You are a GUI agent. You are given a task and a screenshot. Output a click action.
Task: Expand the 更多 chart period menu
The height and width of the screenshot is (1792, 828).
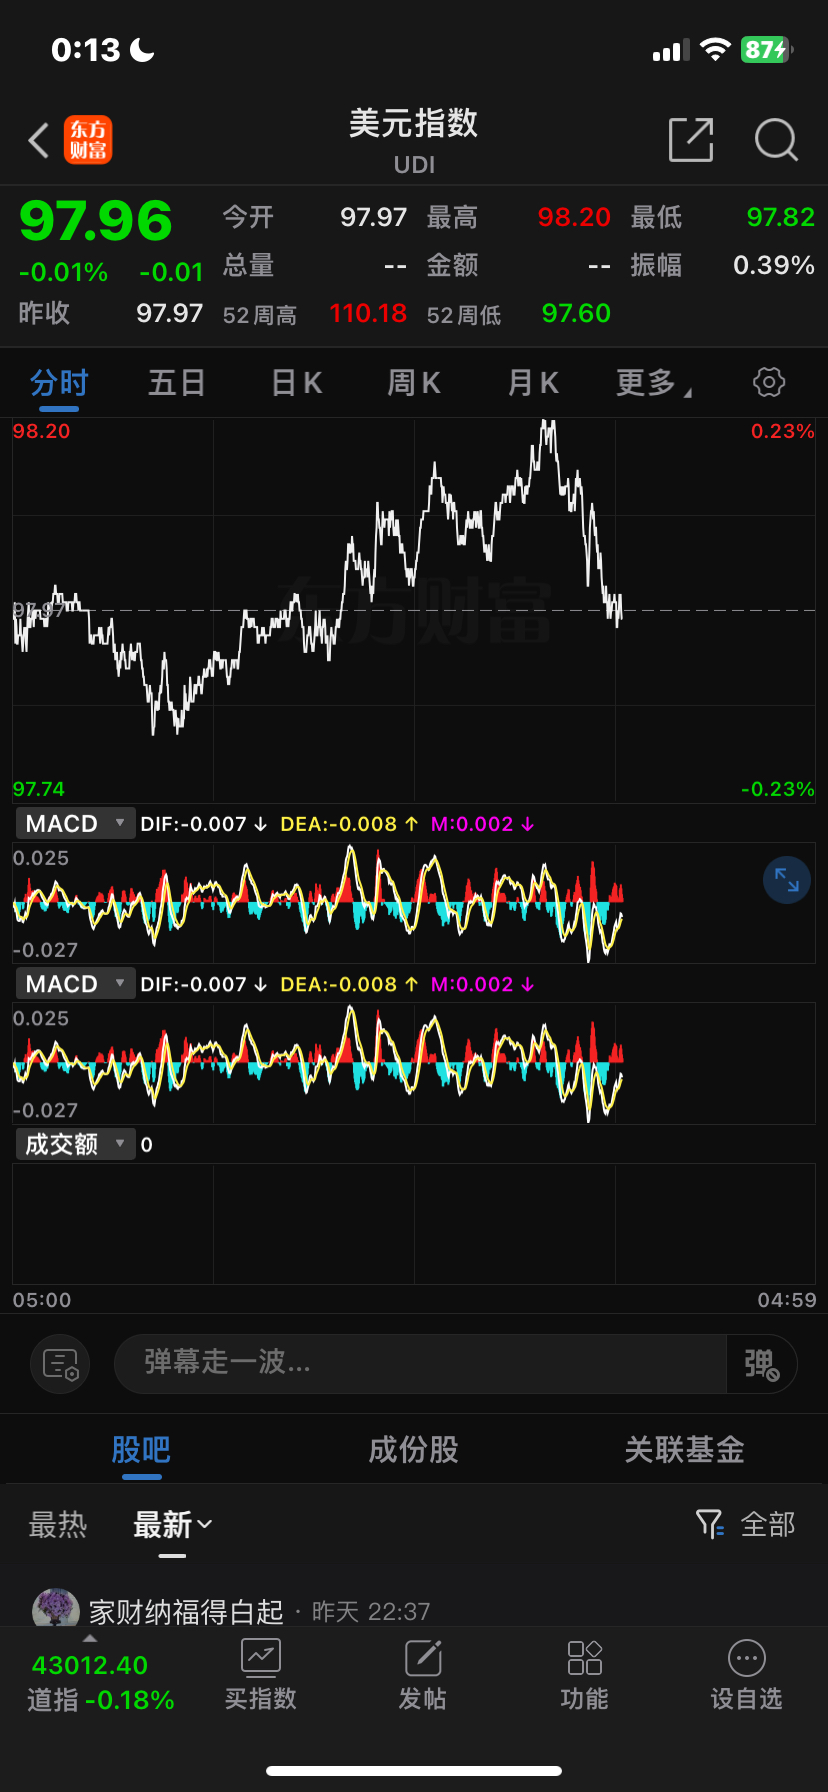coord(653,382)
